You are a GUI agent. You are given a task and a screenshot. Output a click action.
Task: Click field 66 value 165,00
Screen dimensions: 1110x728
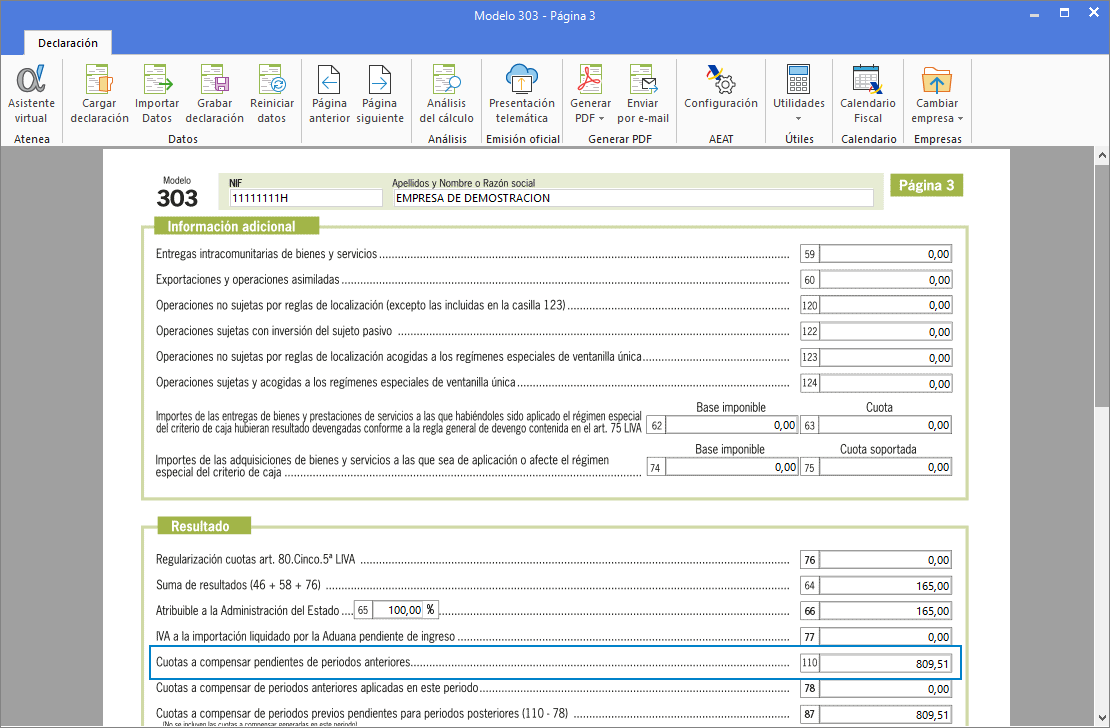point(885,610)
